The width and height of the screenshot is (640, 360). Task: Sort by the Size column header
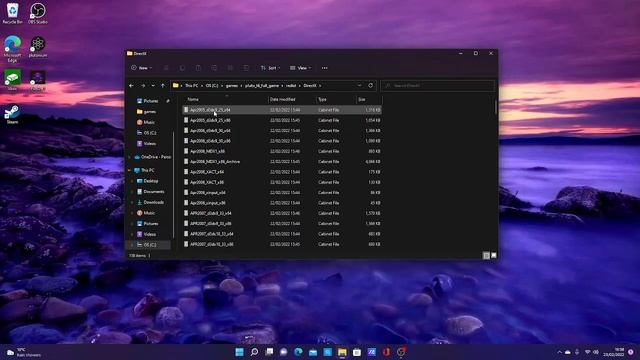(x=369, y=99)
